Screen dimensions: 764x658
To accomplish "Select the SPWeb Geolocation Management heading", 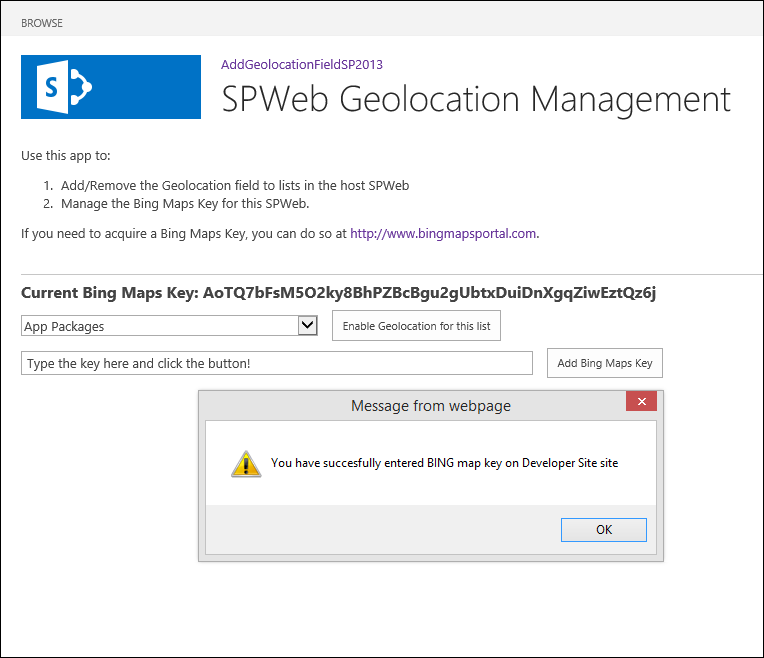I will pos(476,99).
